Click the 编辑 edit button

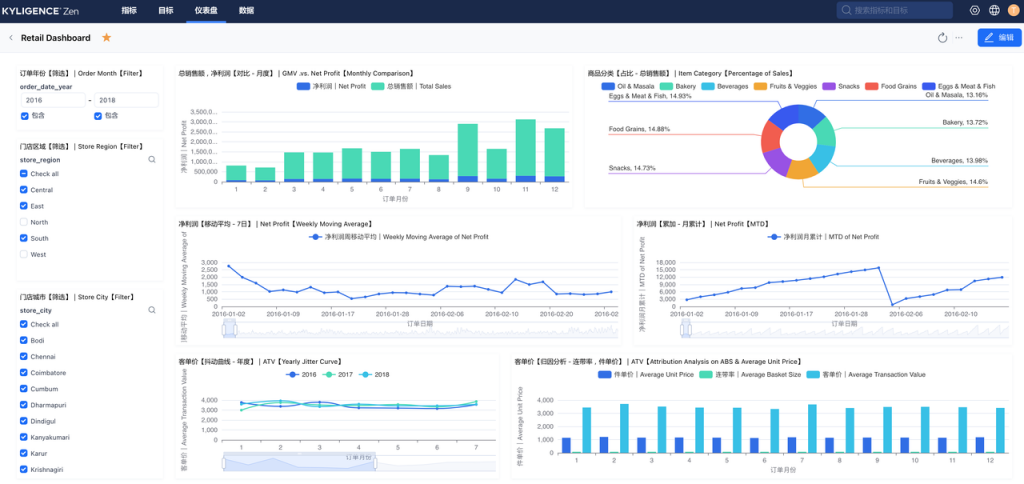click(x=999, y=38)
